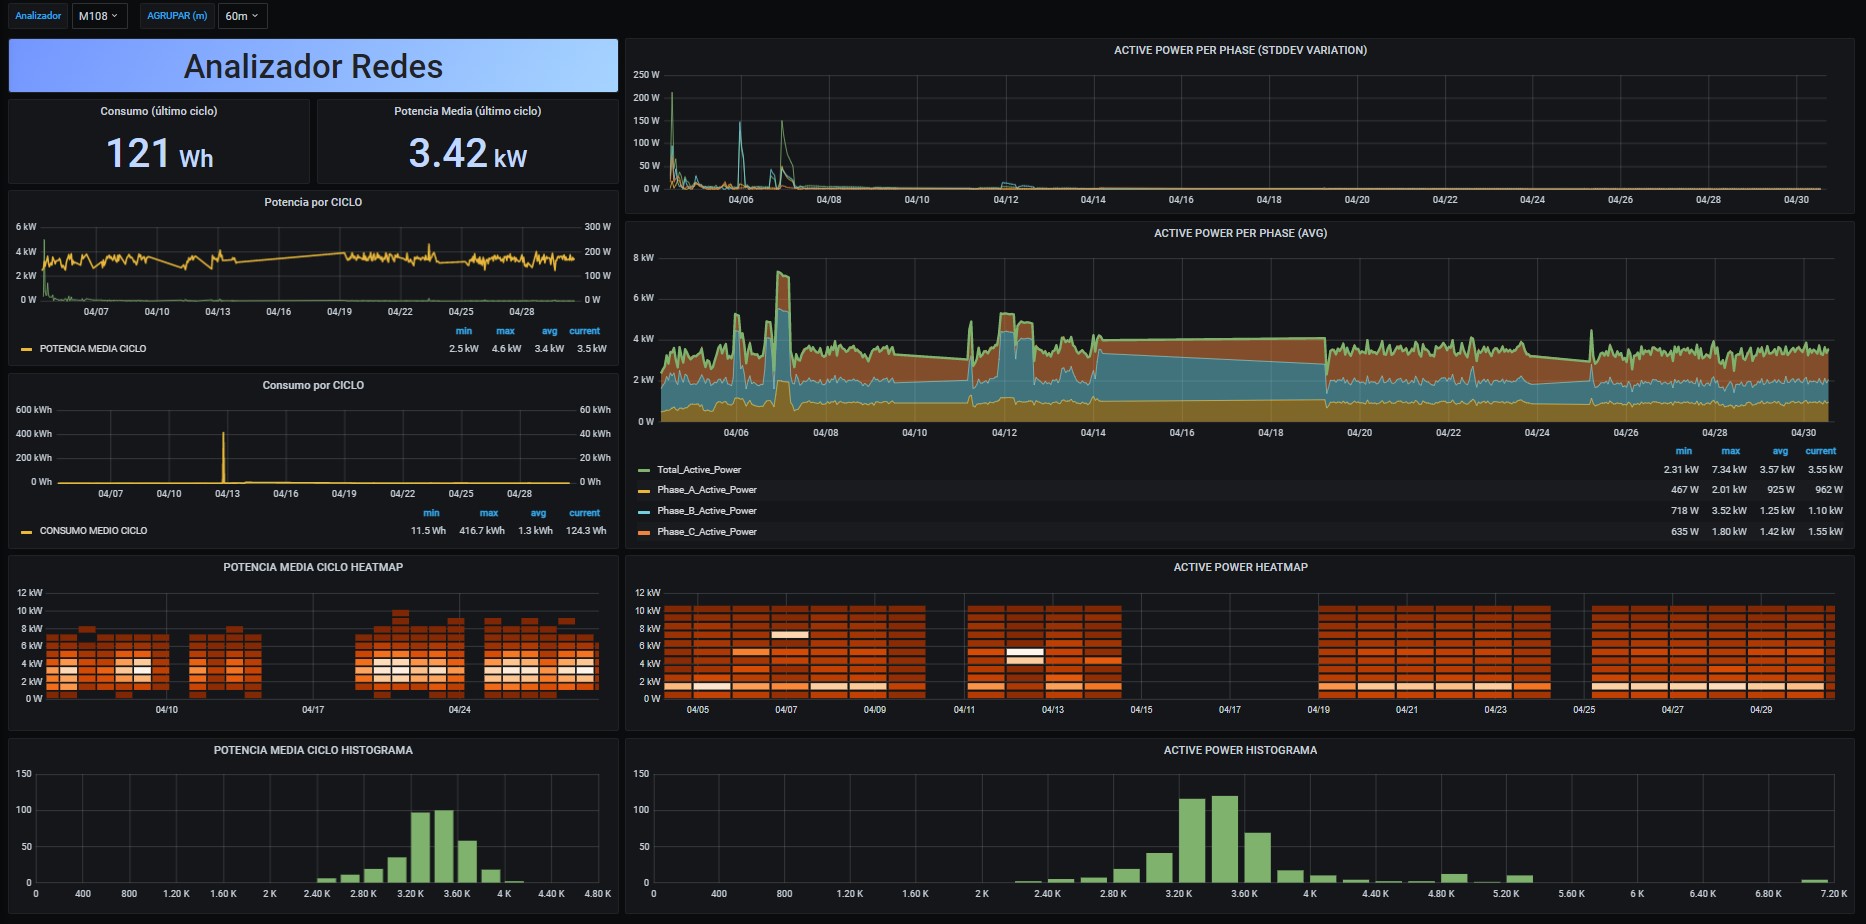The height and width of the screenshot is (924, 1866).
Task: Click the blue Phase_B_Active_Power legend color icon
Action: click(644, 511)
